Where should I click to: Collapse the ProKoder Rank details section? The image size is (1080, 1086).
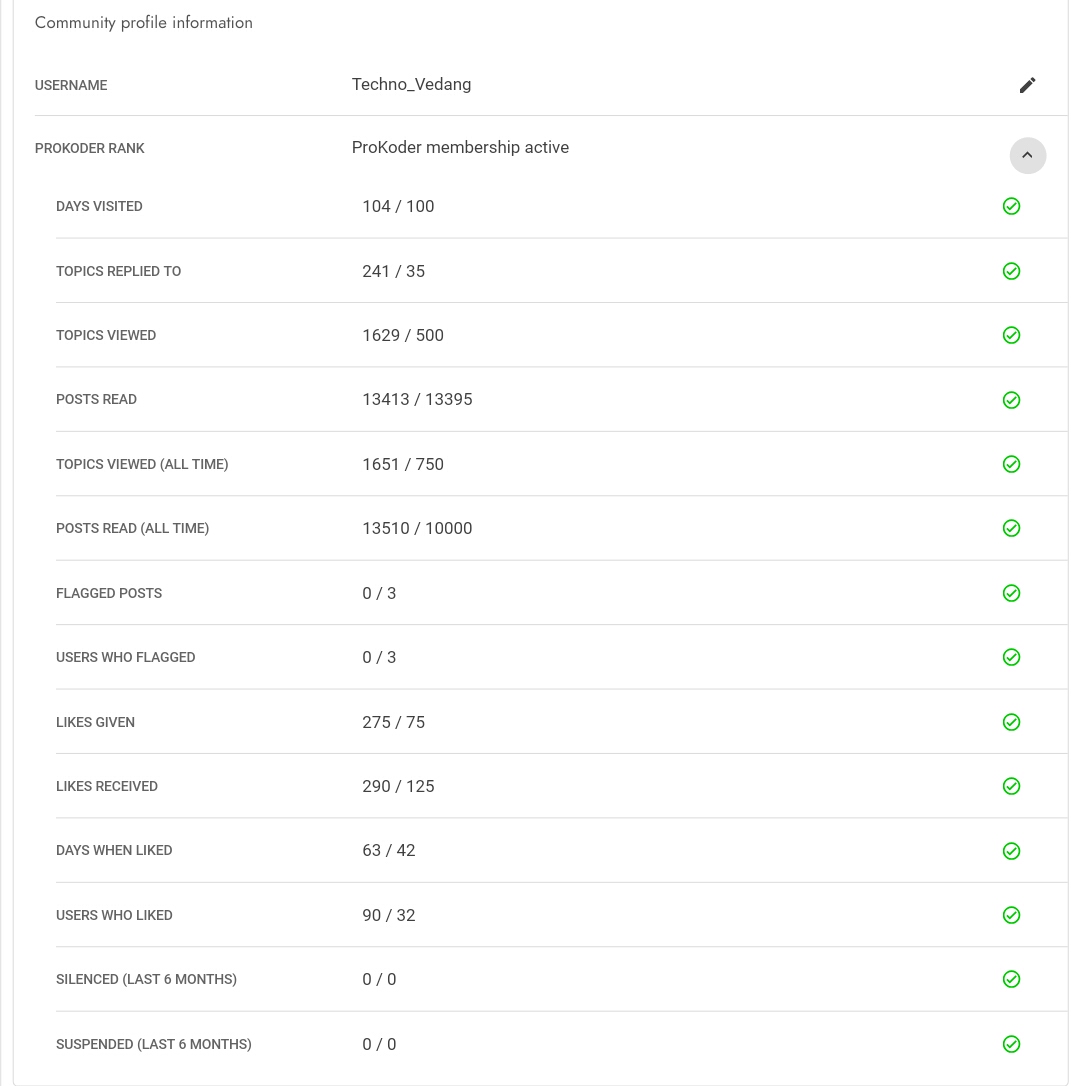pyautogui.click(x=1027, y=155)
